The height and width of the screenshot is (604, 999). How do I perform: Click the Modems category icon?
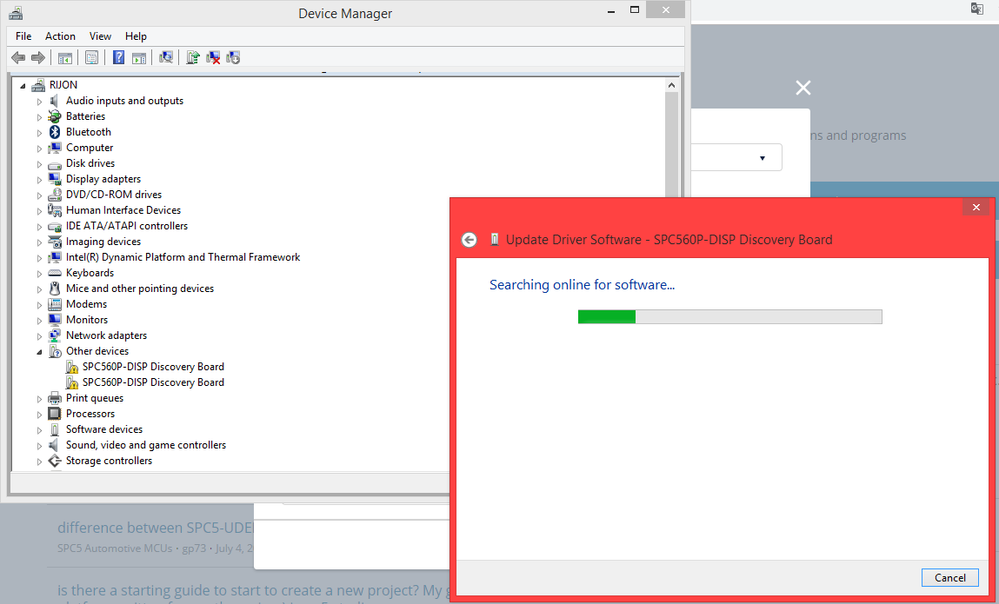tap(55, 305)
